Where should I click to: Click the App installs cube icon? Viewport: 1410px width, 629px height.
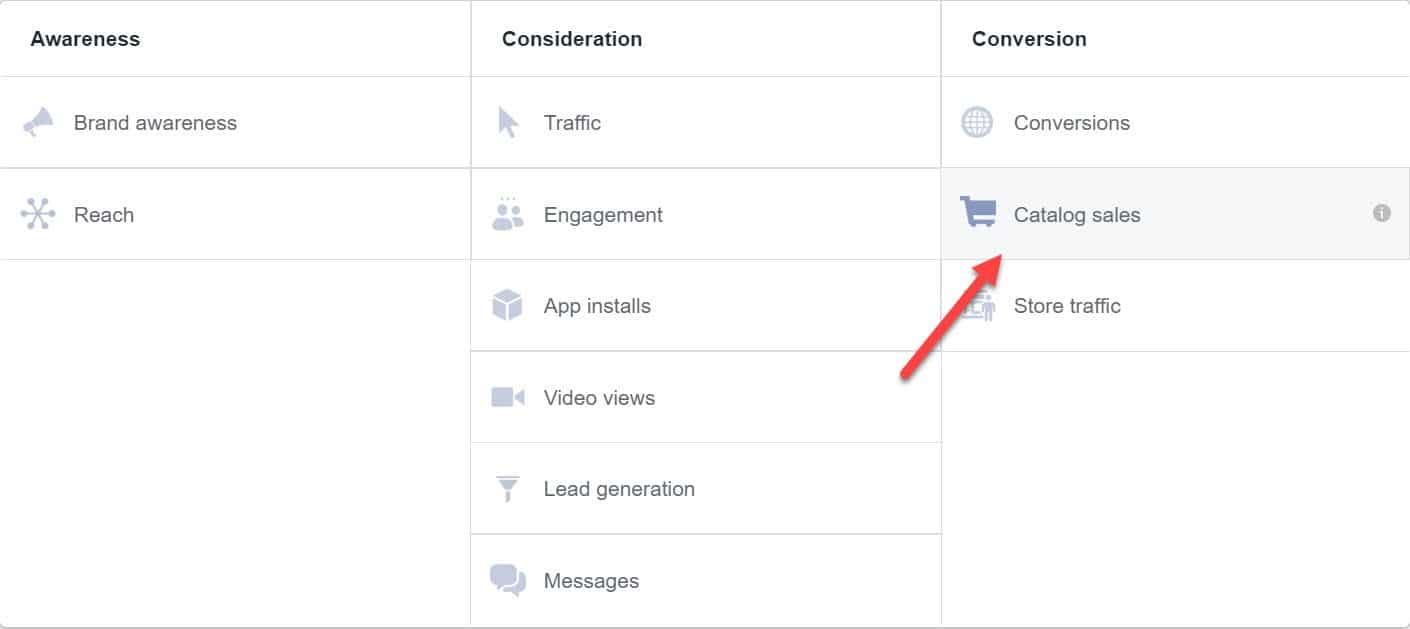(508, 305)
